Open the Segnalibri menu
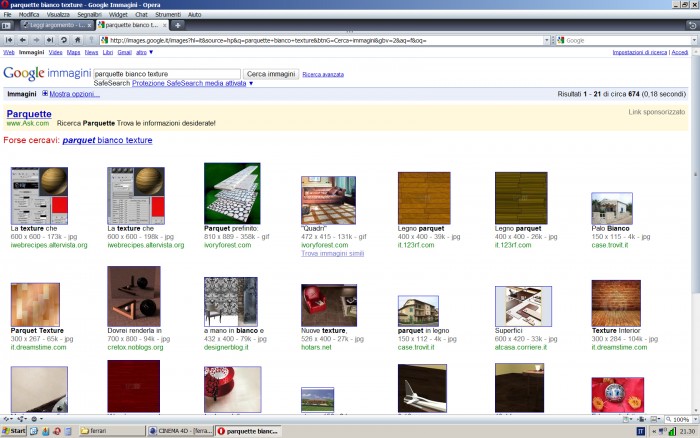 [89, 14]
